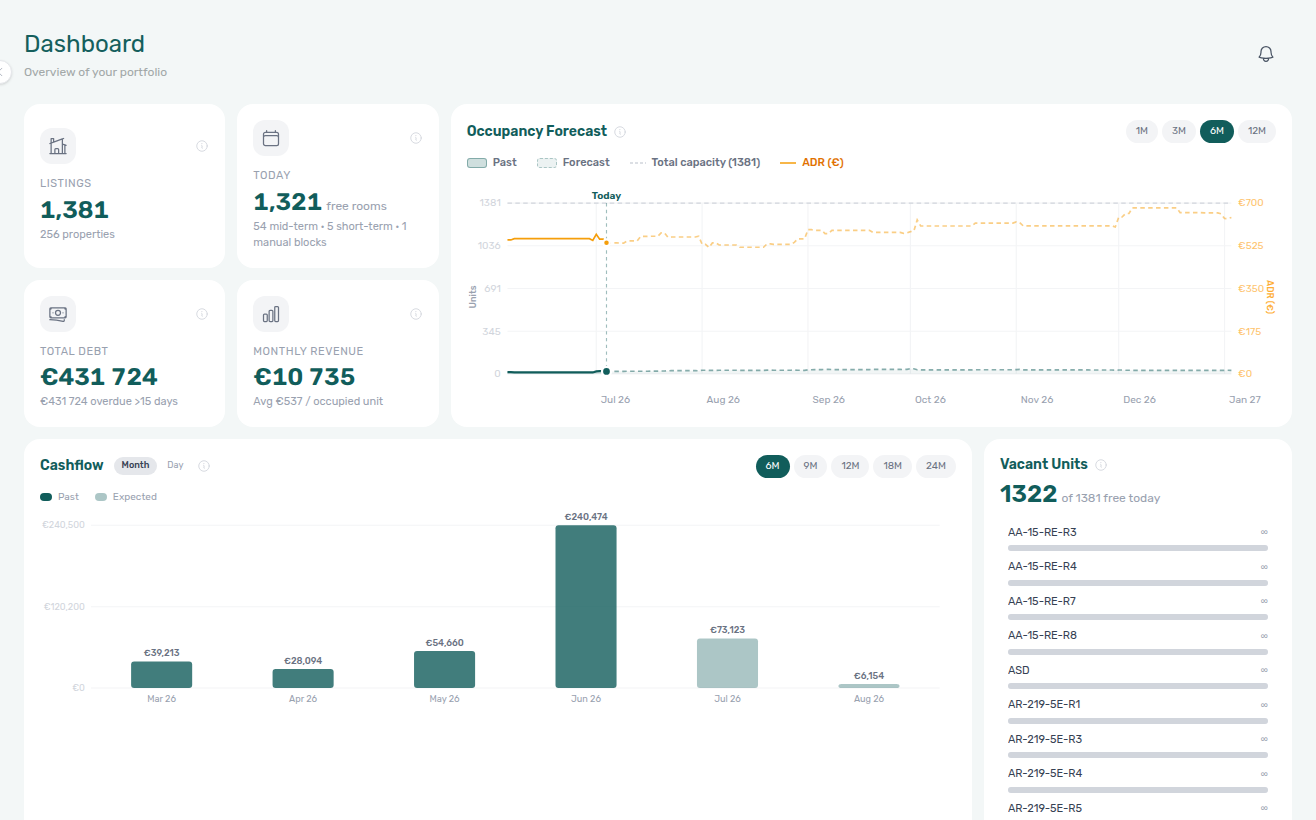This screenshot has height=820, width=1316.
Task: Open vacant unit AA-15-RE-R7
Action: tap(1138, 607)
